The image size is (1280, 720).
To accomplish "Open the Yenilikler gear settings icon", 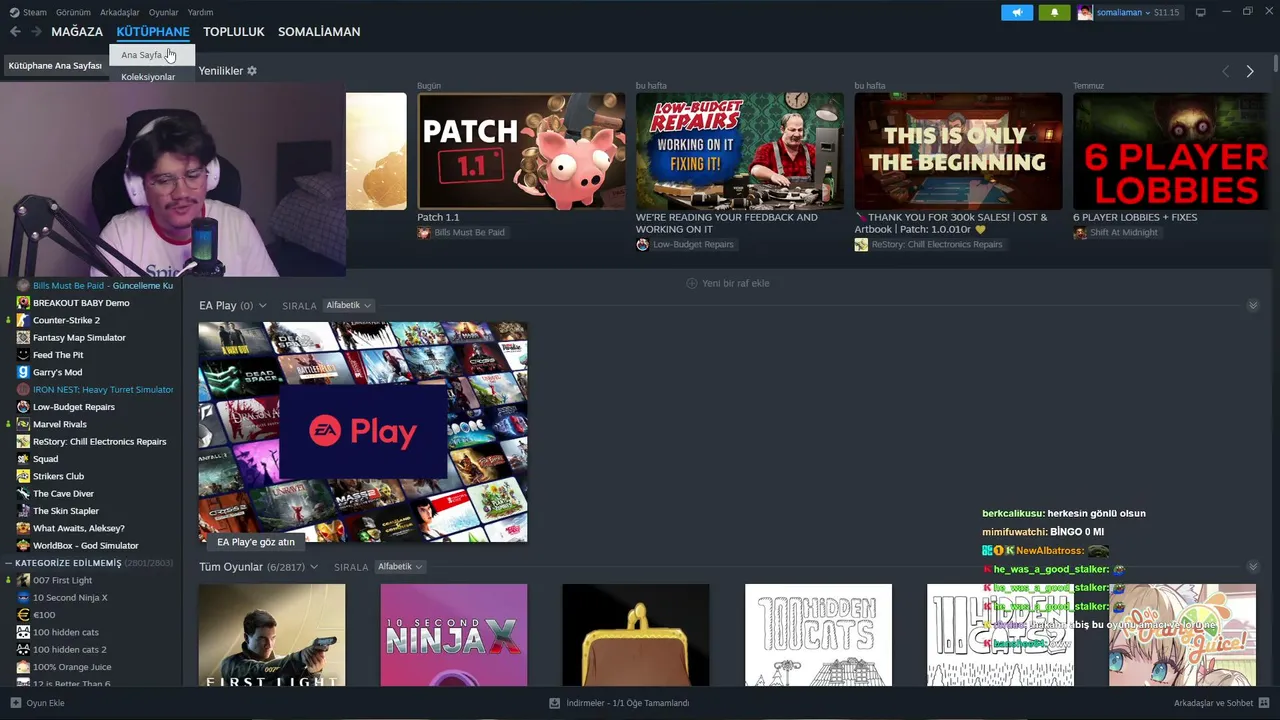I will [252, 71].
